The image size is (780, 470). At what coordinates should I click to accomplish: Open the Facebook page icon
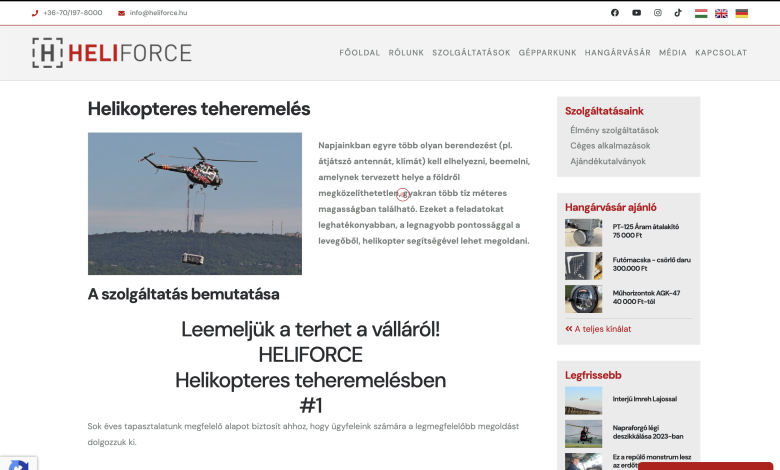615,13
